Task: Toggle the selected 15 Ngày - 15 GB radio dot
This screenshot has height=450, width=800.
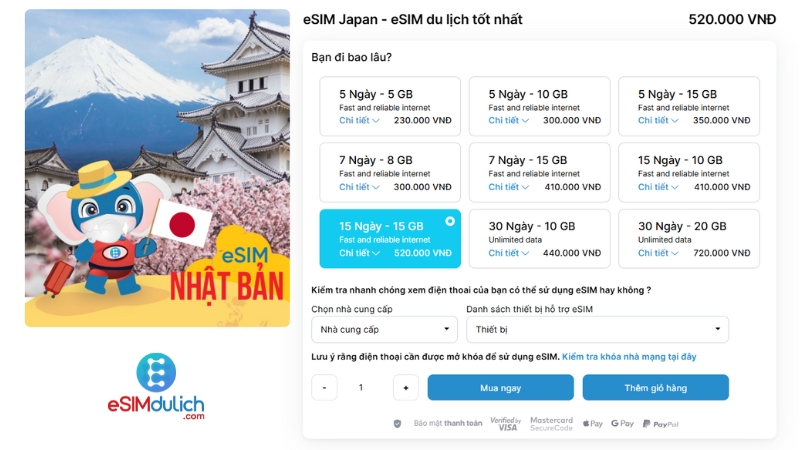Action: [x=449, y=221]
